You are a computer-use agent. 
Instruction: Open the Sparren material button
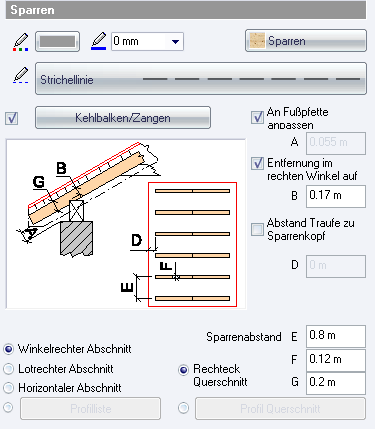tap(306, 41)
